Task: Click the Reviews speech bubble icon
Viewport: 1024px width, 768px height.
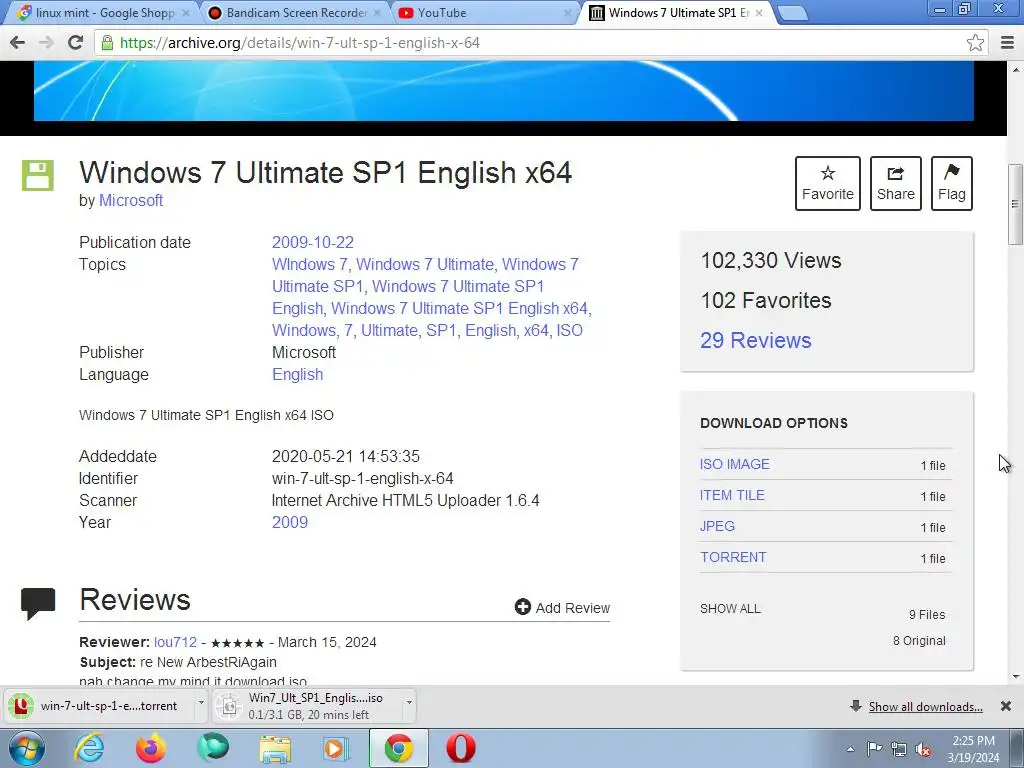Action: 38,603
